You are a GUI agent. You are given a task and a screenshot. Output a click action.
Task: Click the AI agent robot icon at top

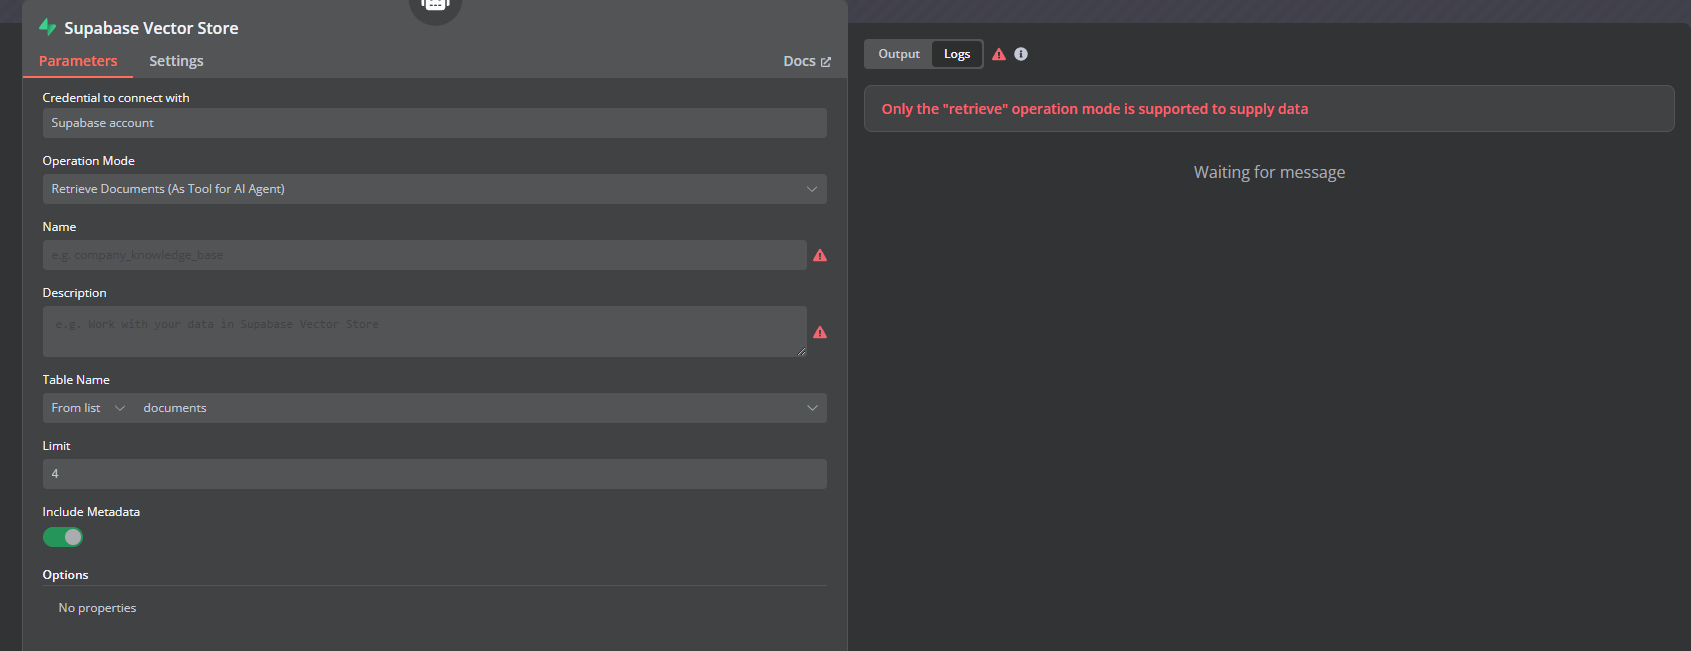click(435, 6)
